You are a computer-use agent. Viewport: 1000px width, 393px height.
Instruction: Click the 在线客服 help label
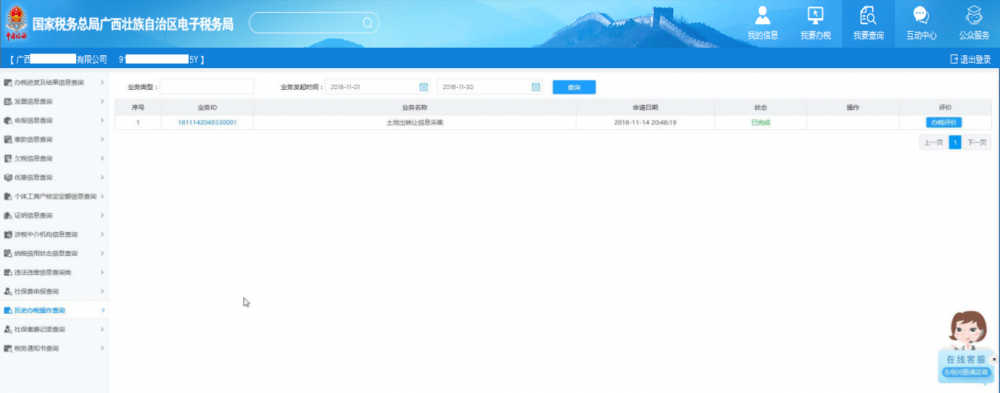point(966,359)
